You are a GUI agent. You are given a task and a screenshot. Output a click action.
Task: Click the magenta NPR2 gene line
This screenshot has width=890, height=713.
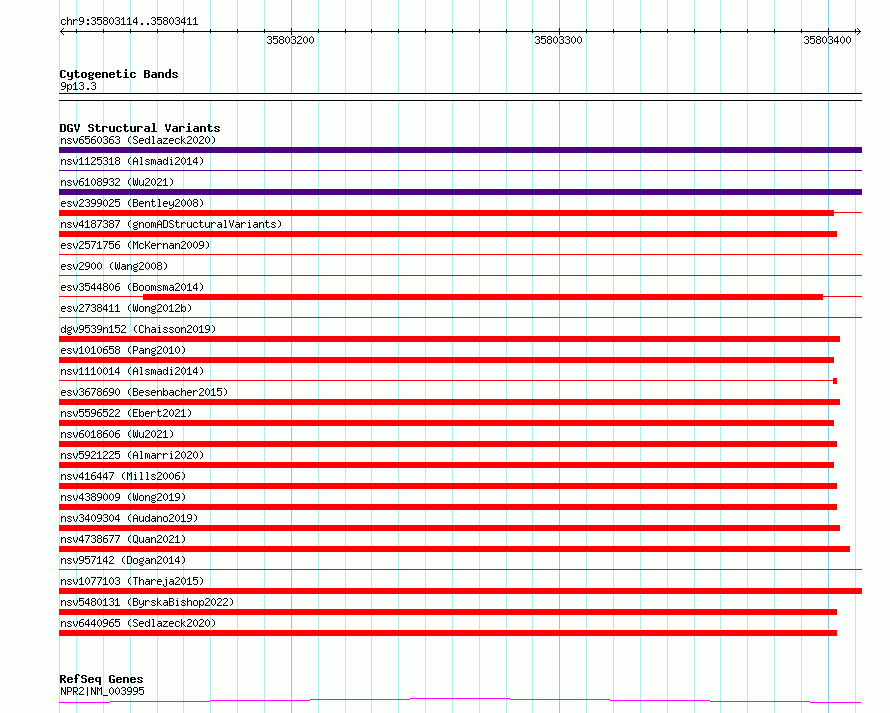[460, 701]
